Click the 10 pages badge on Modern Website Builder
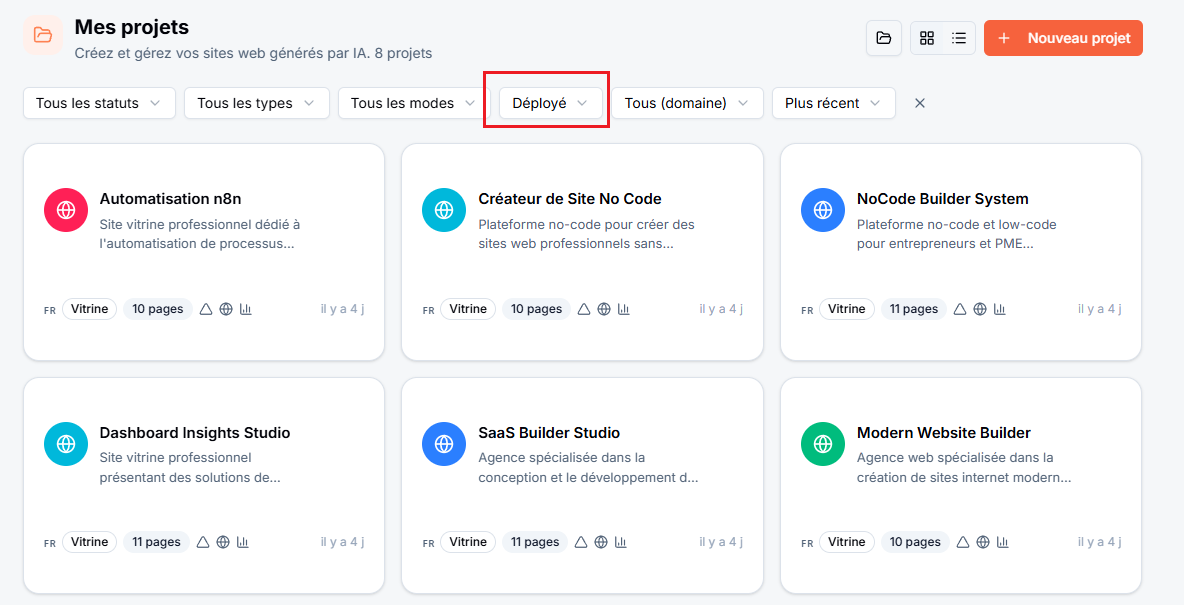Image resolution: width=1184 pixels, height=605 pixels. 915,542
